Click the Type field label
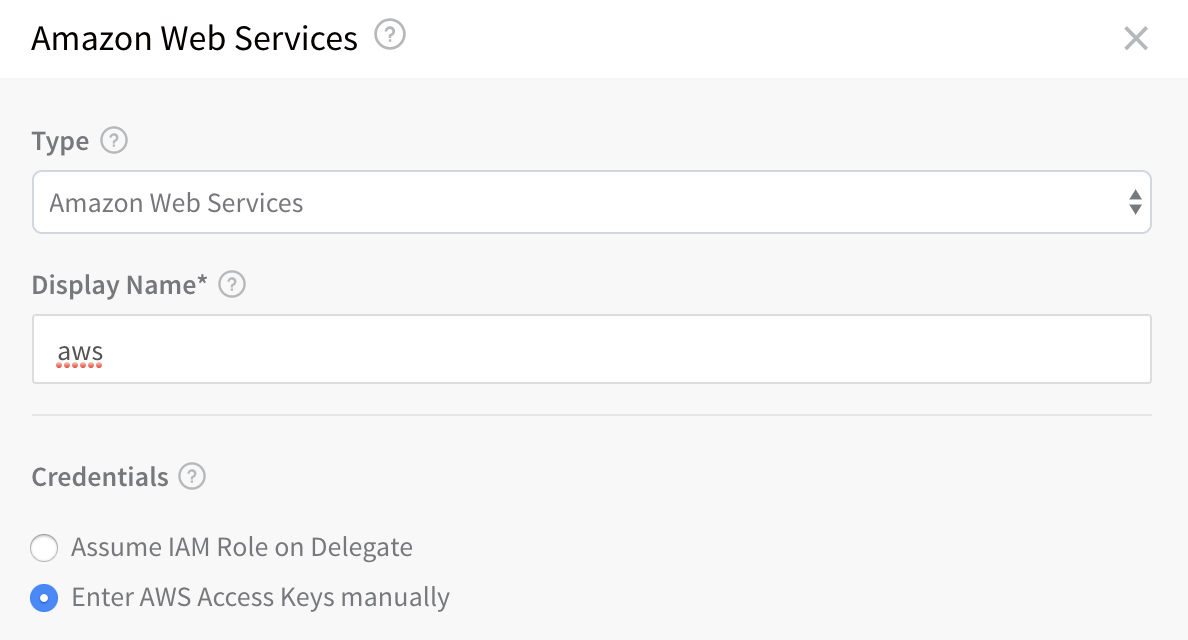Screen dimensions: 1188x640 (60, 141)
